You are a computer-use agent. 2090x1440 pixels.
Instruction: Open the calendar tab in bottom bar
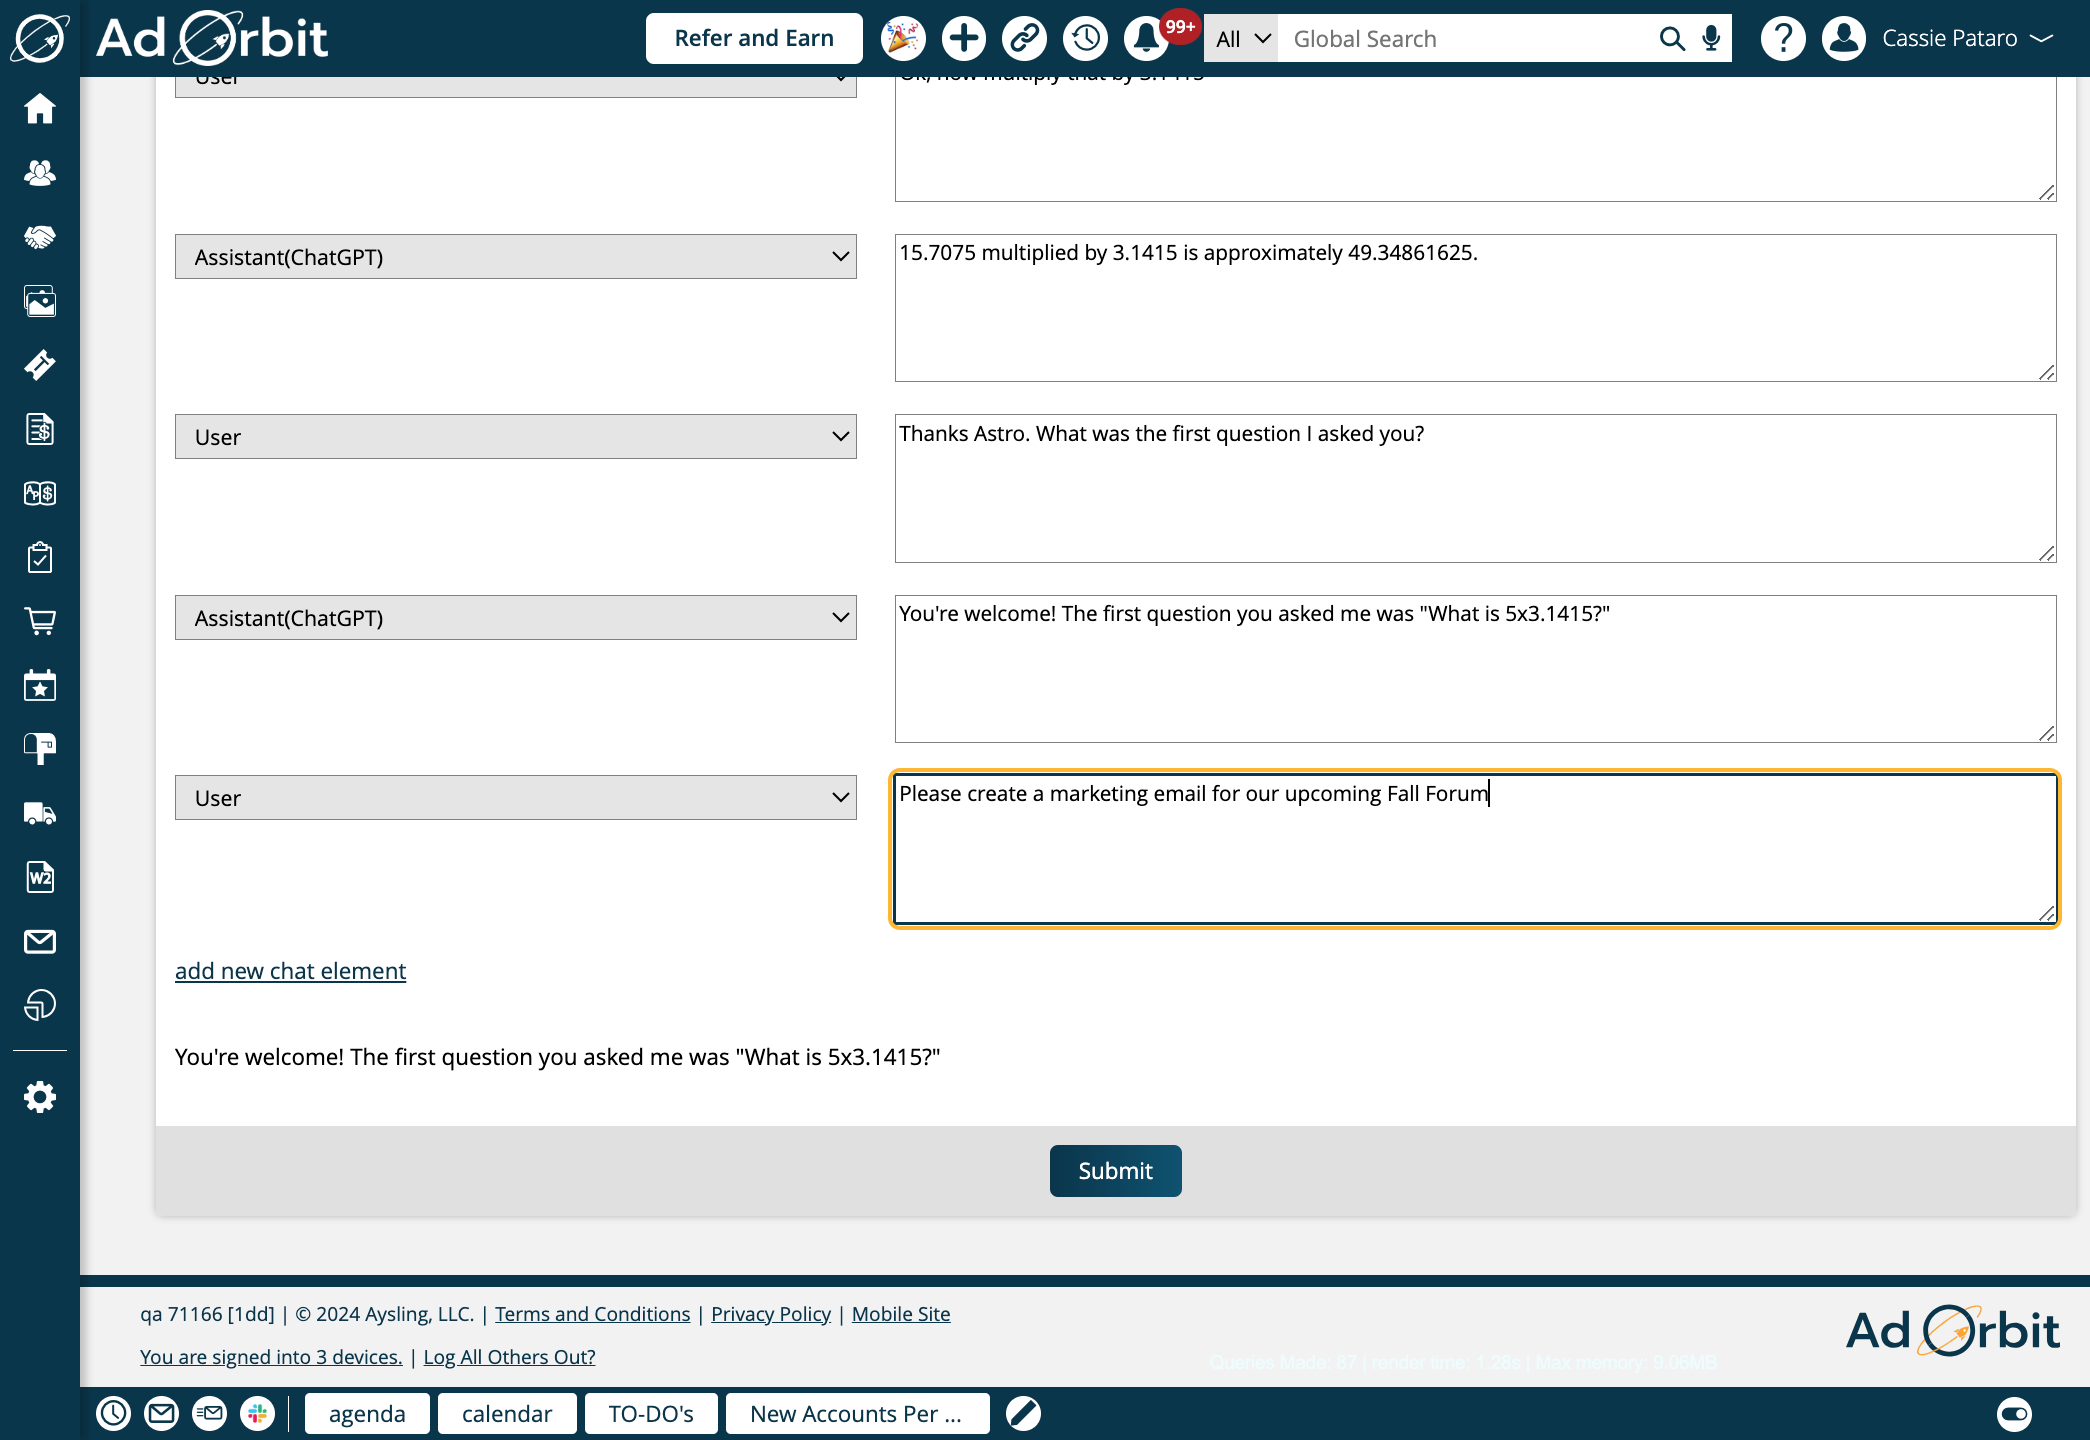507,1413
